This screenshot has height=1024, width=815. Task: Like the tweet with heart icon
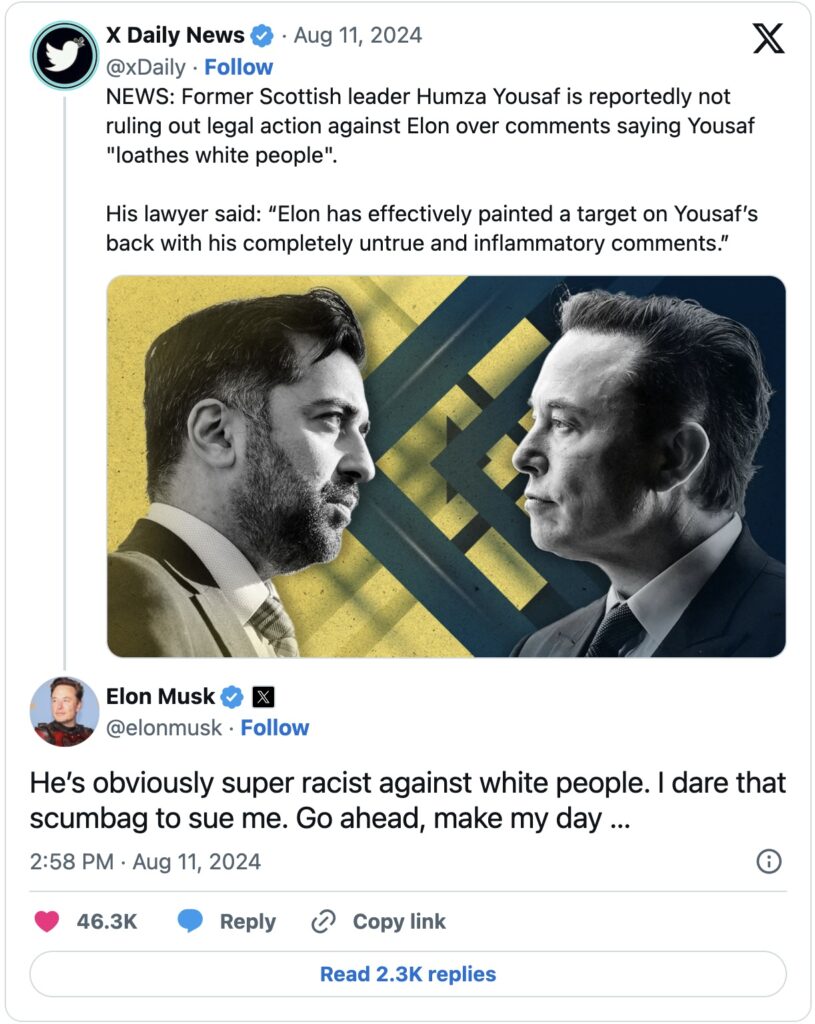47,921
